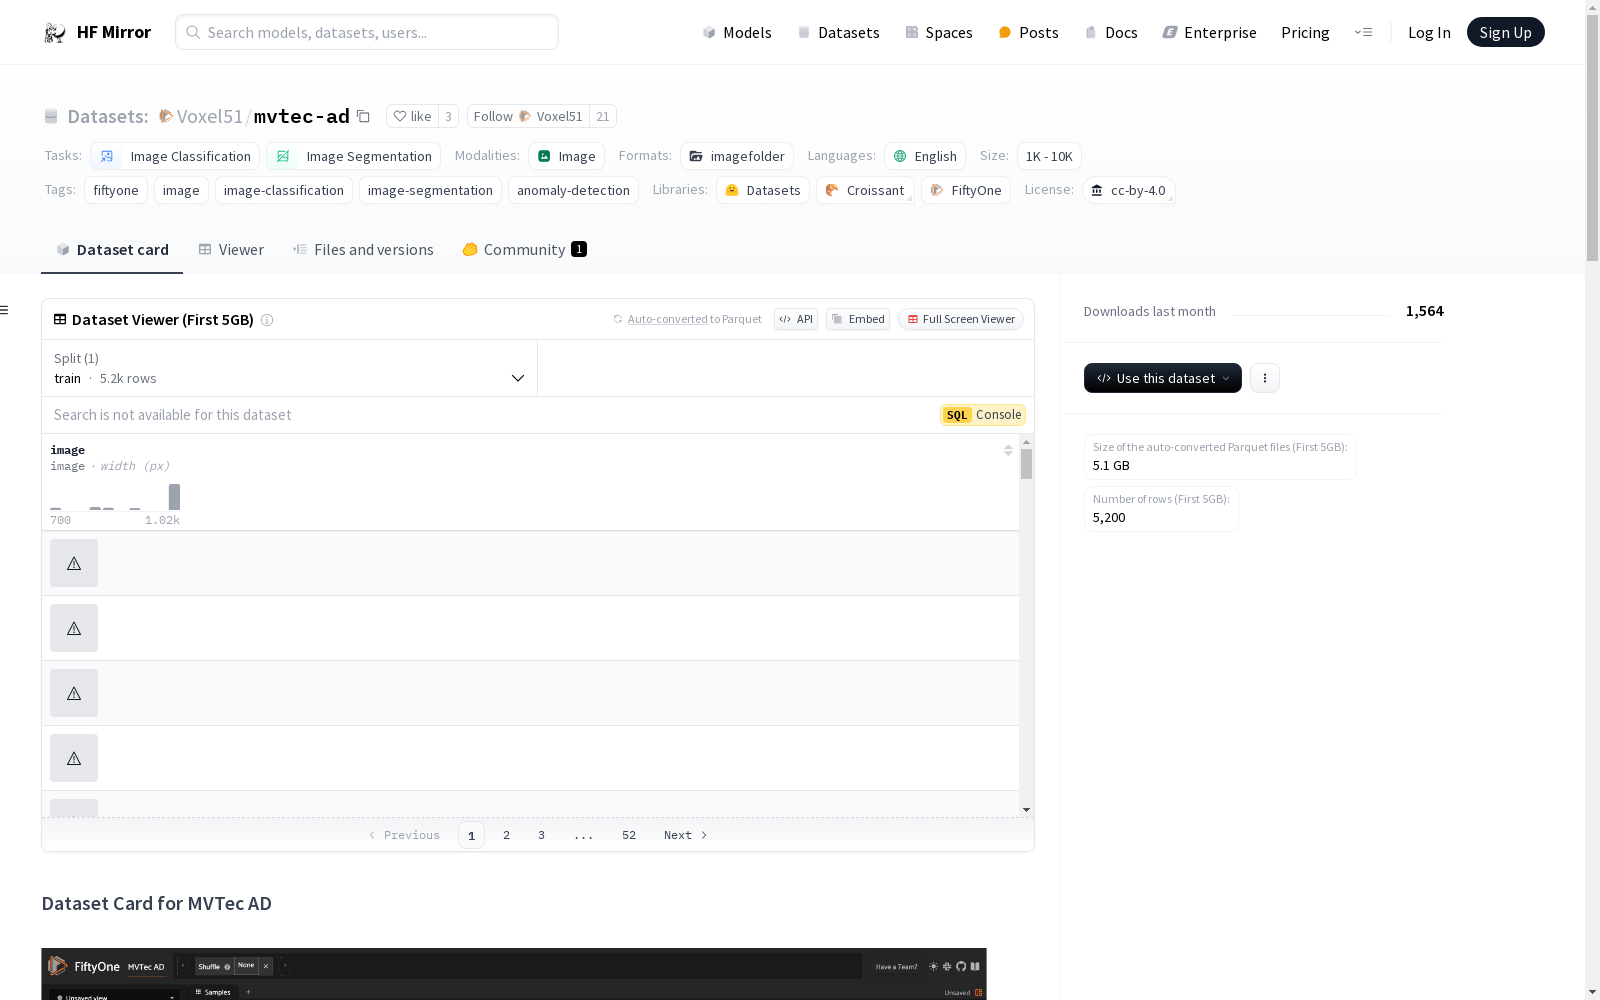Go to page 2 of viewer
This screenshot has height=1000, width=1600.
click(x=507, y=835)
